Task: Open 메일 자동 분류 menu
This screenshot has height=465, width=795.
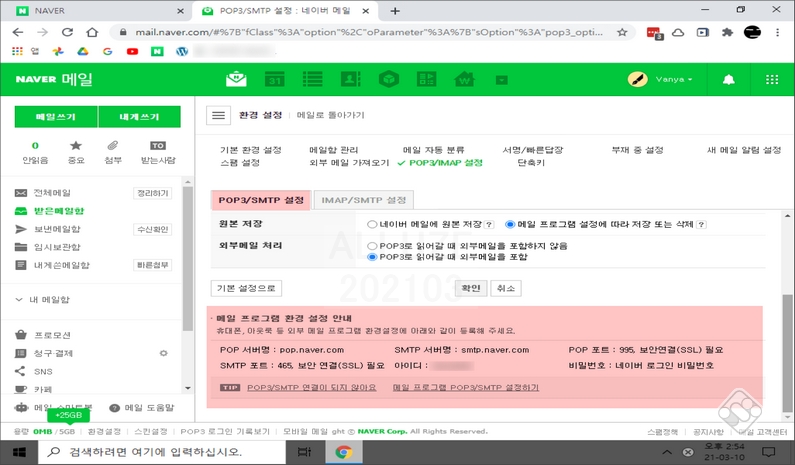Action: point(433,150)
